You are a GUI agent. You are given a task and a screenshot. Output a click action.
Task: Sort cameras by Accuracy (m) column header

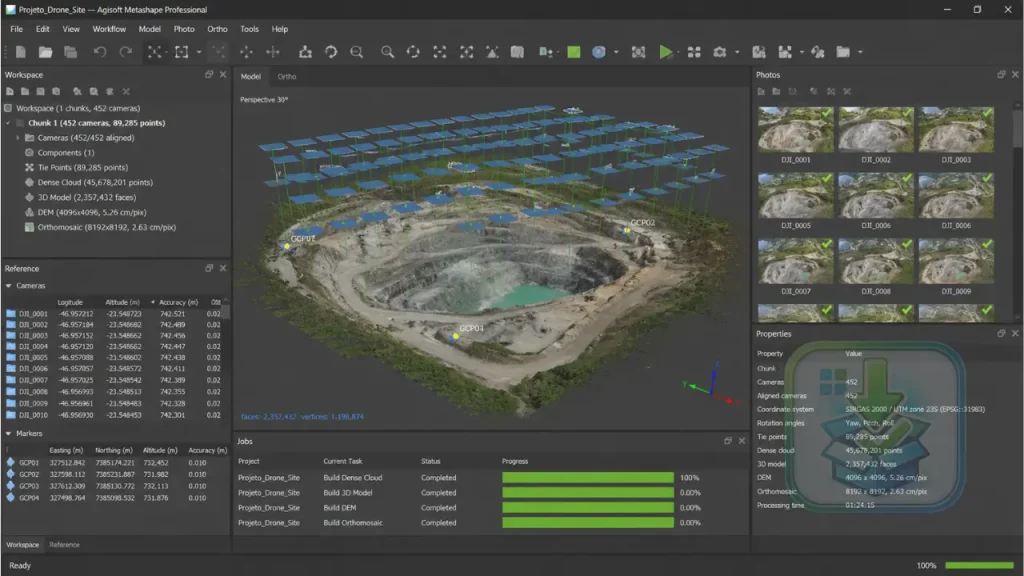[178, 302]
